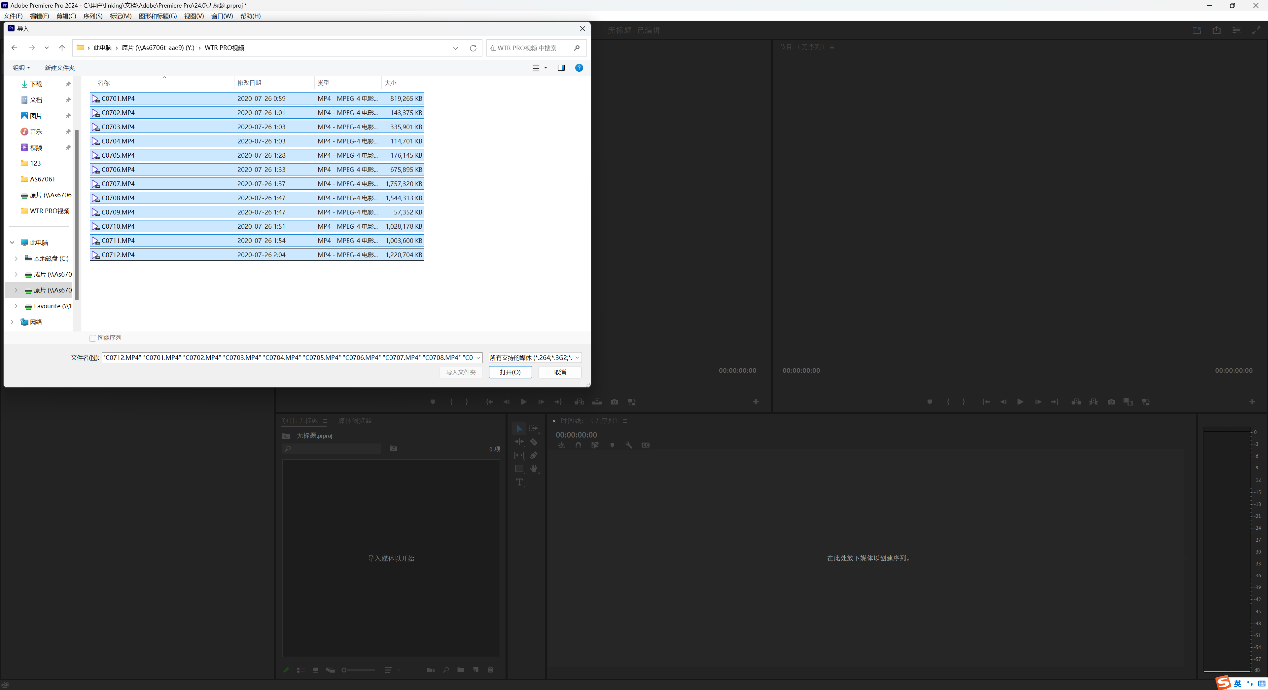
Task: Expand the address bar path history dropdown
Action: click(x=456, y=48)
